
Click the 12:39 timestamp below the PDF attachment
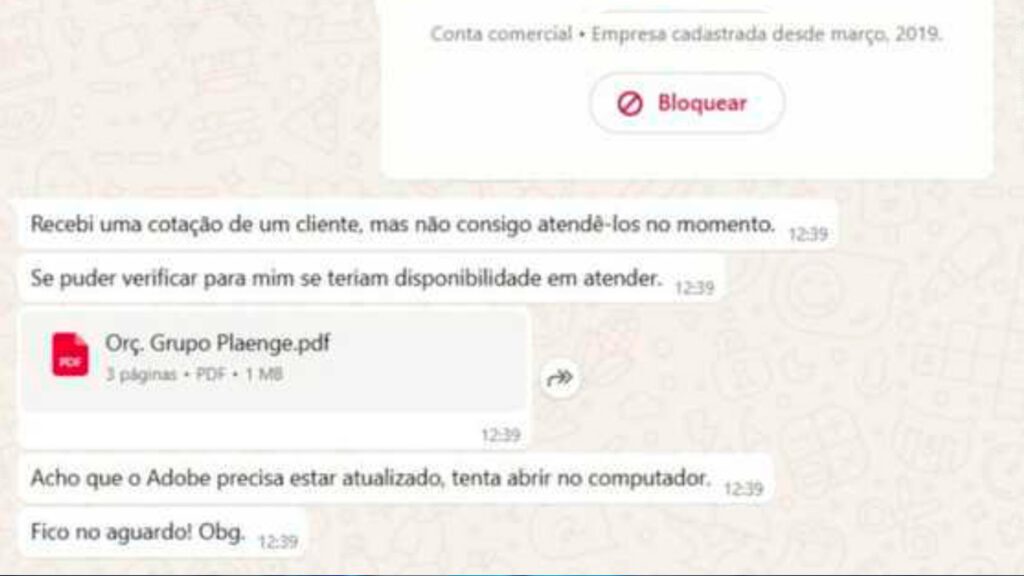pyautogui.click(x=501, y=435)
